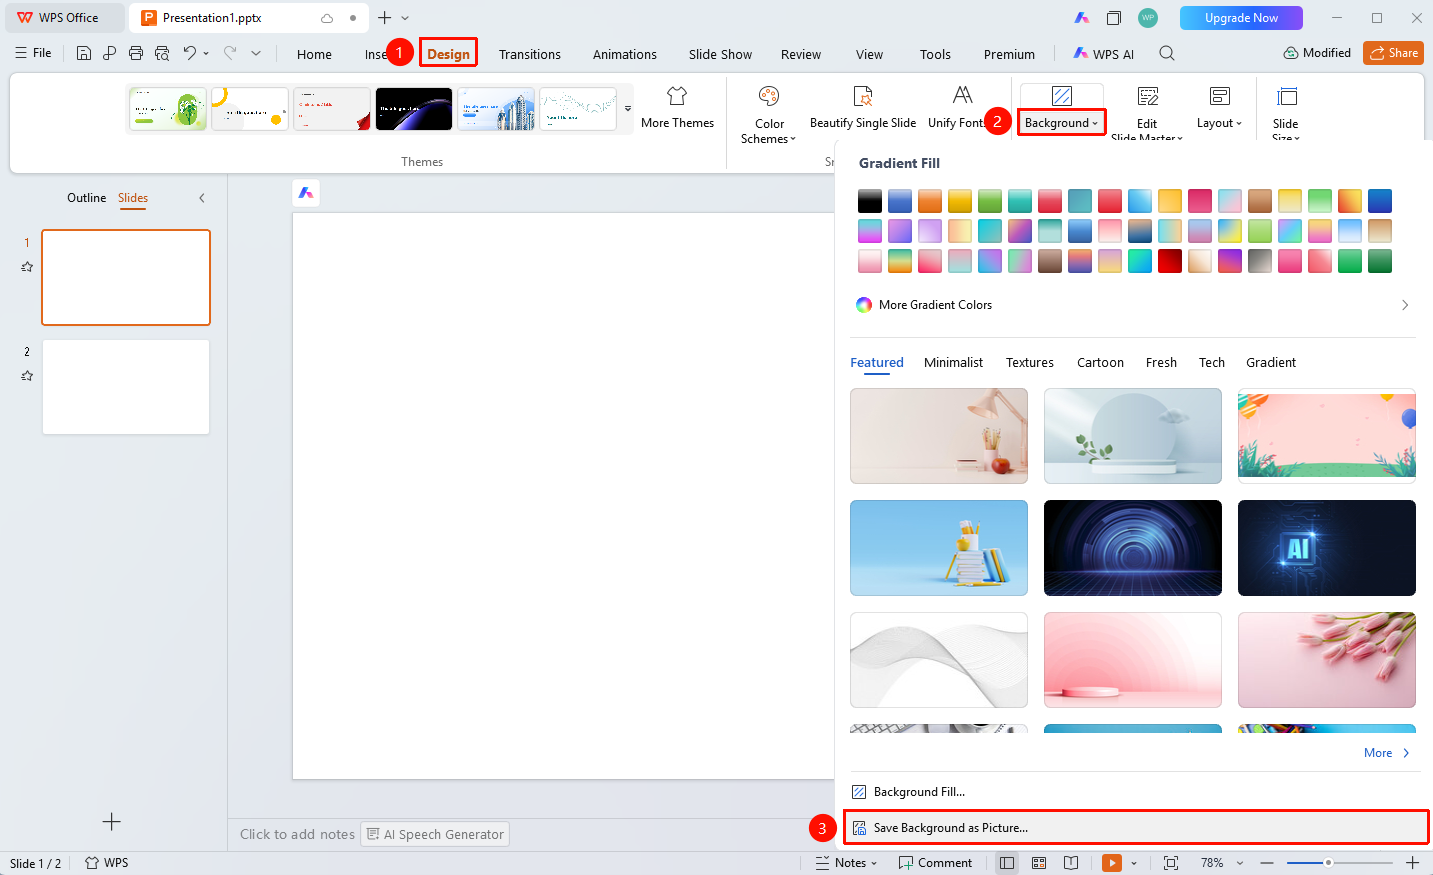
Task: Click the undo arrow icon
Action: [189, 53]
